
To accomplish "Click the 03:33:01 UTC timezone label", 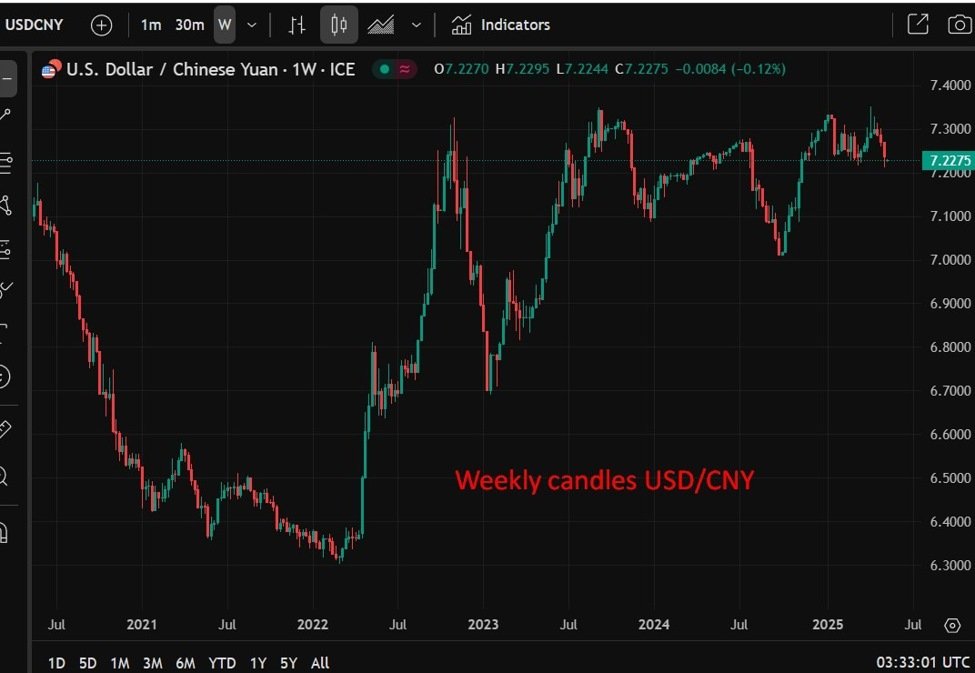I will pyautogui.click(x=923, y=662).
